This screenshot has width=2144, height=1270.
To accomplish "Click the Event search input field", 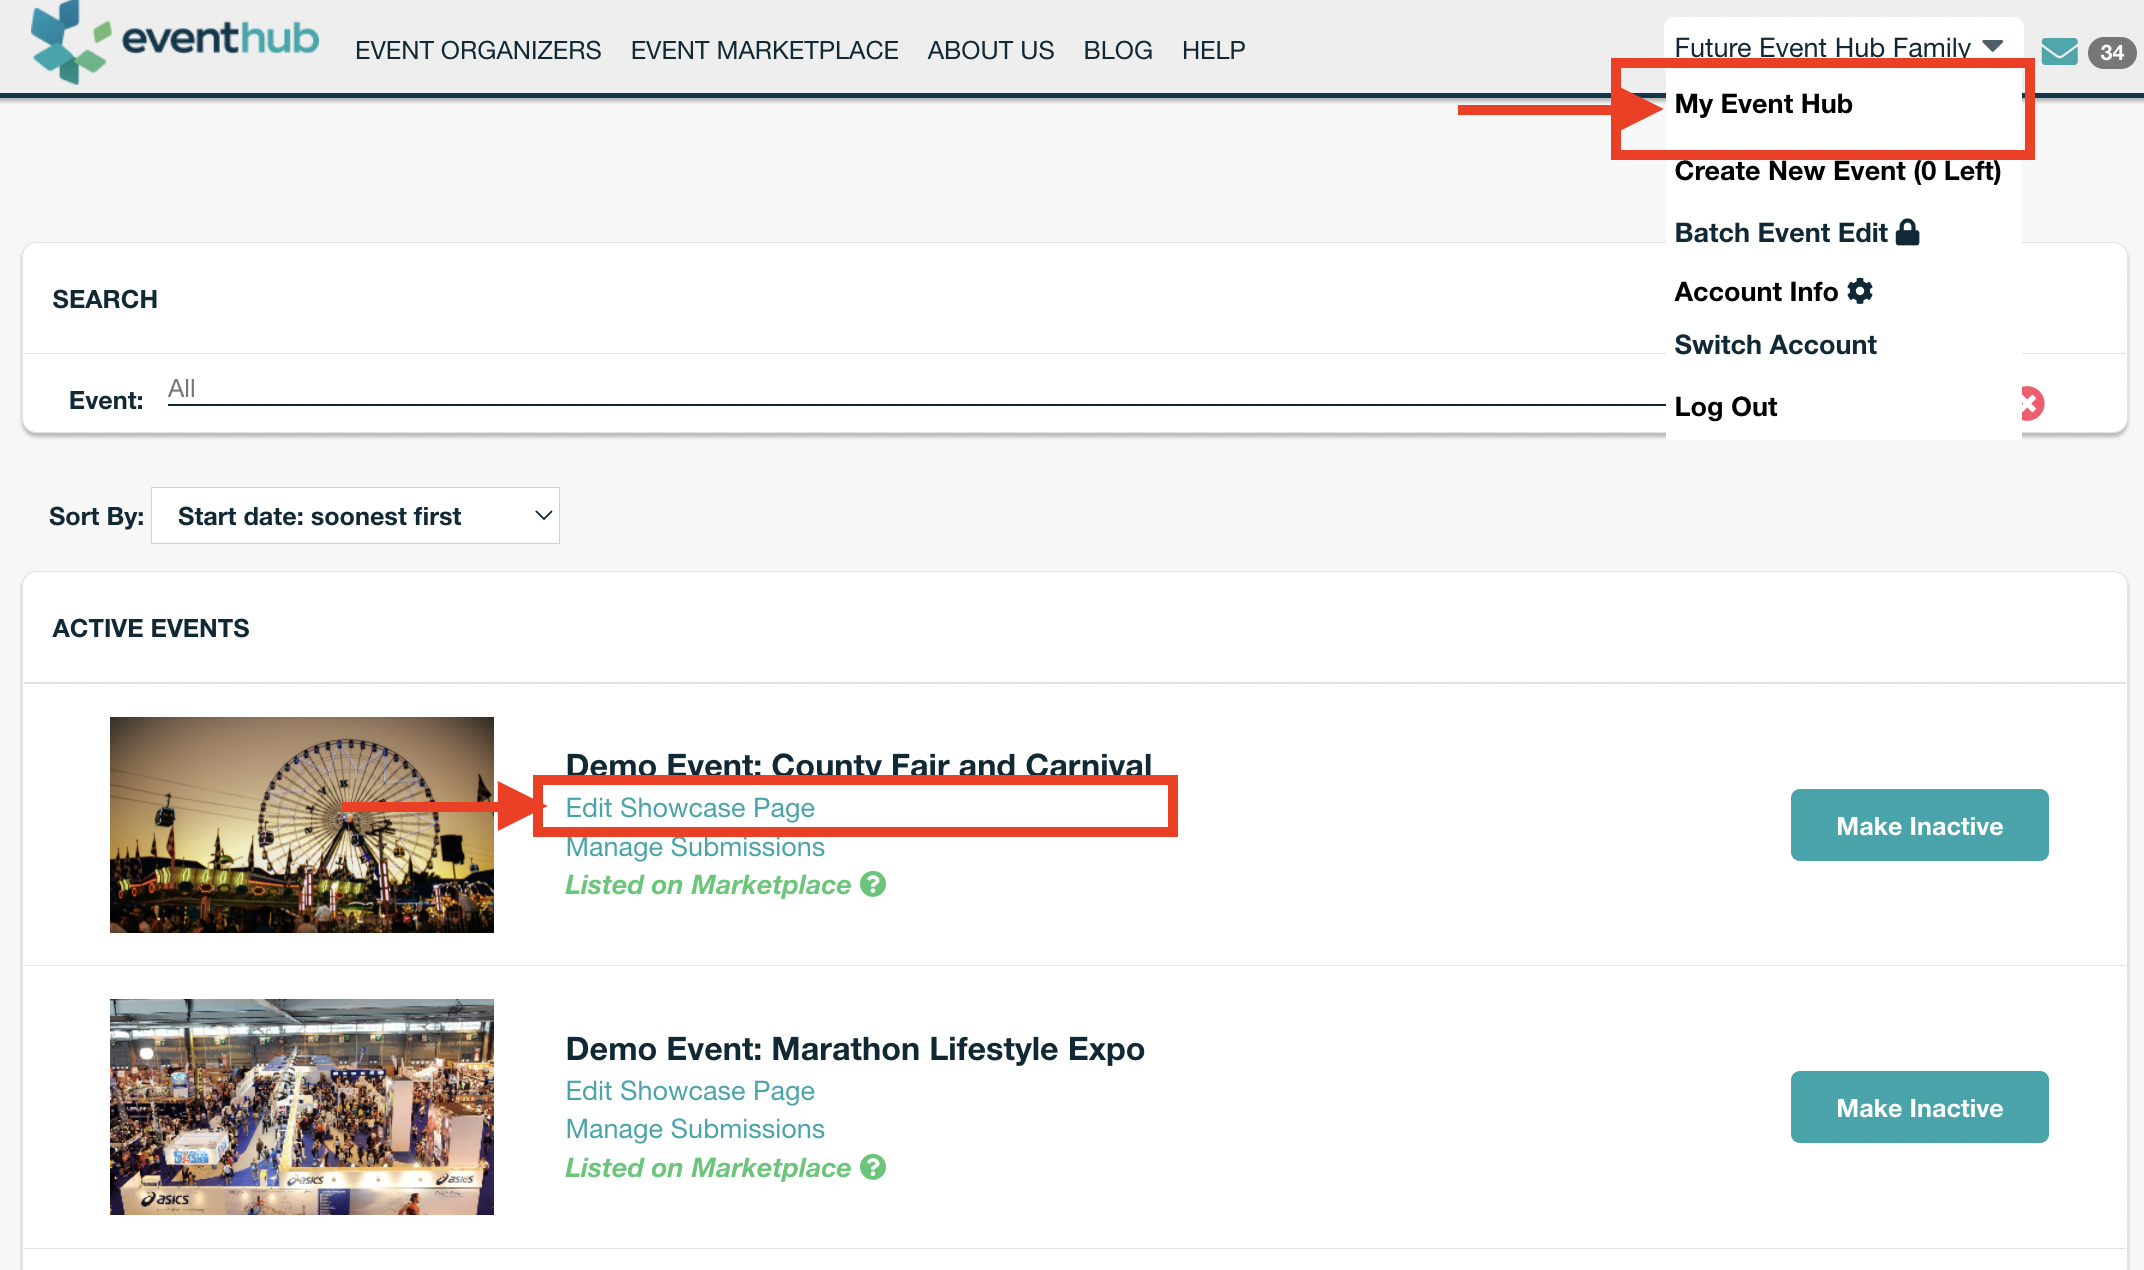I will click(915, 389).
